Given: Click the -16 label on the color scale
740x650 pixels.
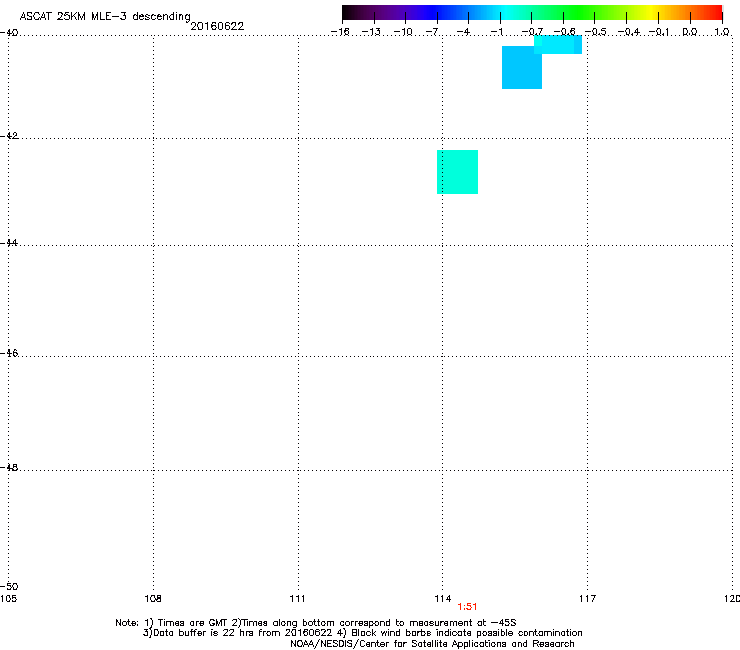Looking at the screenshot, I should 340,32.
